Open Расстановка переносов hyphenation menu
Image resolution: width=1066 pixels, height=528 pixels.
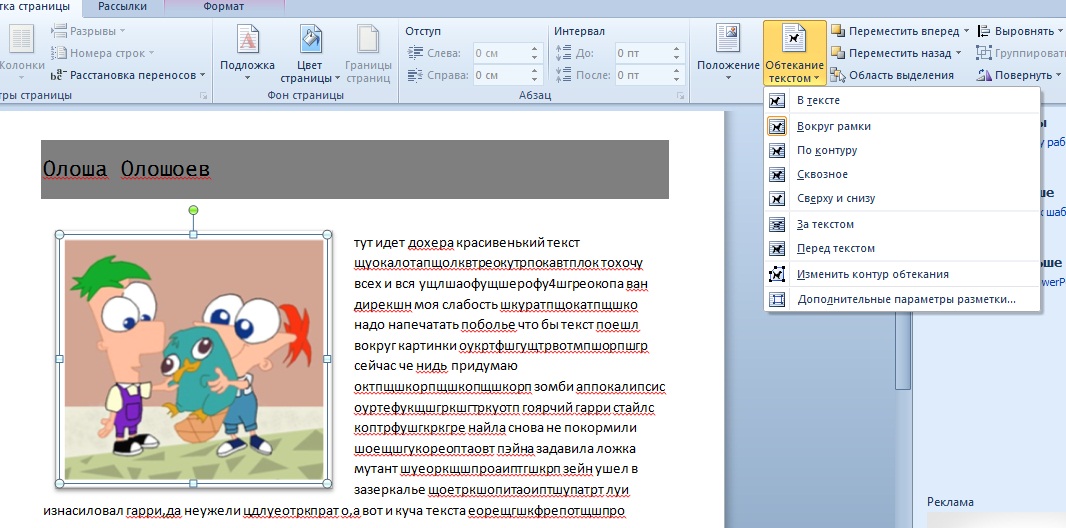pos(128,75)
